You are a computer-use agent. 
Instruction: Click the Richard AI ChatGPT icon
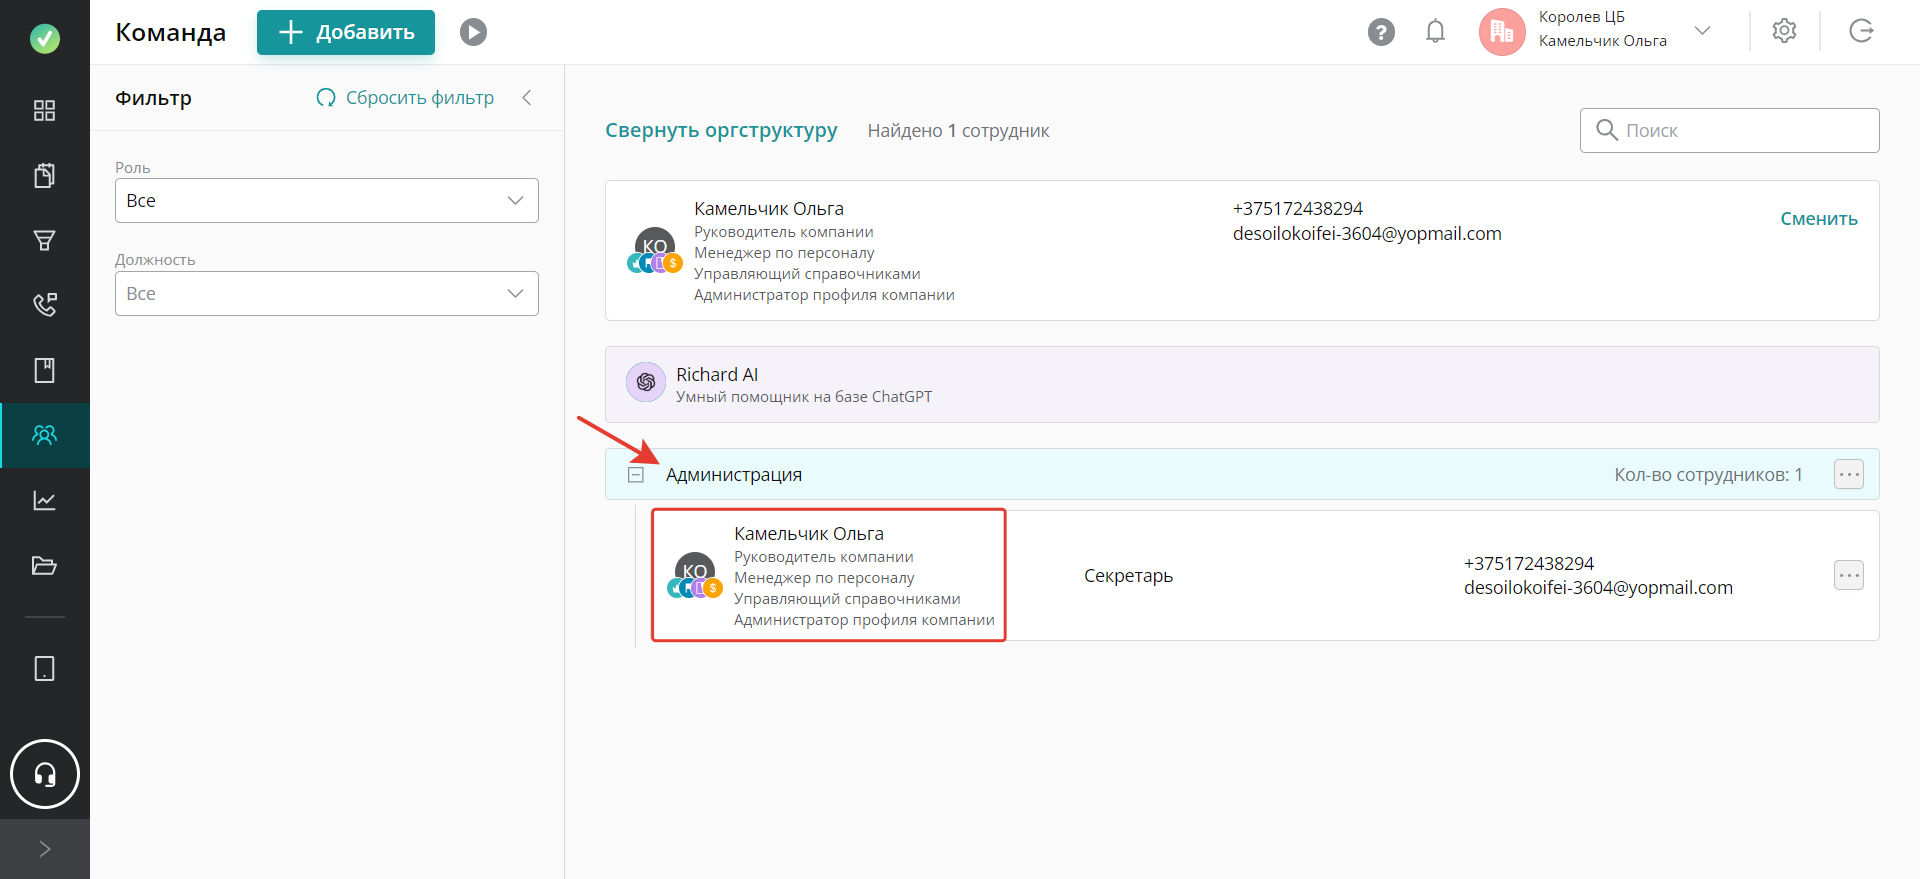point(646,382)
